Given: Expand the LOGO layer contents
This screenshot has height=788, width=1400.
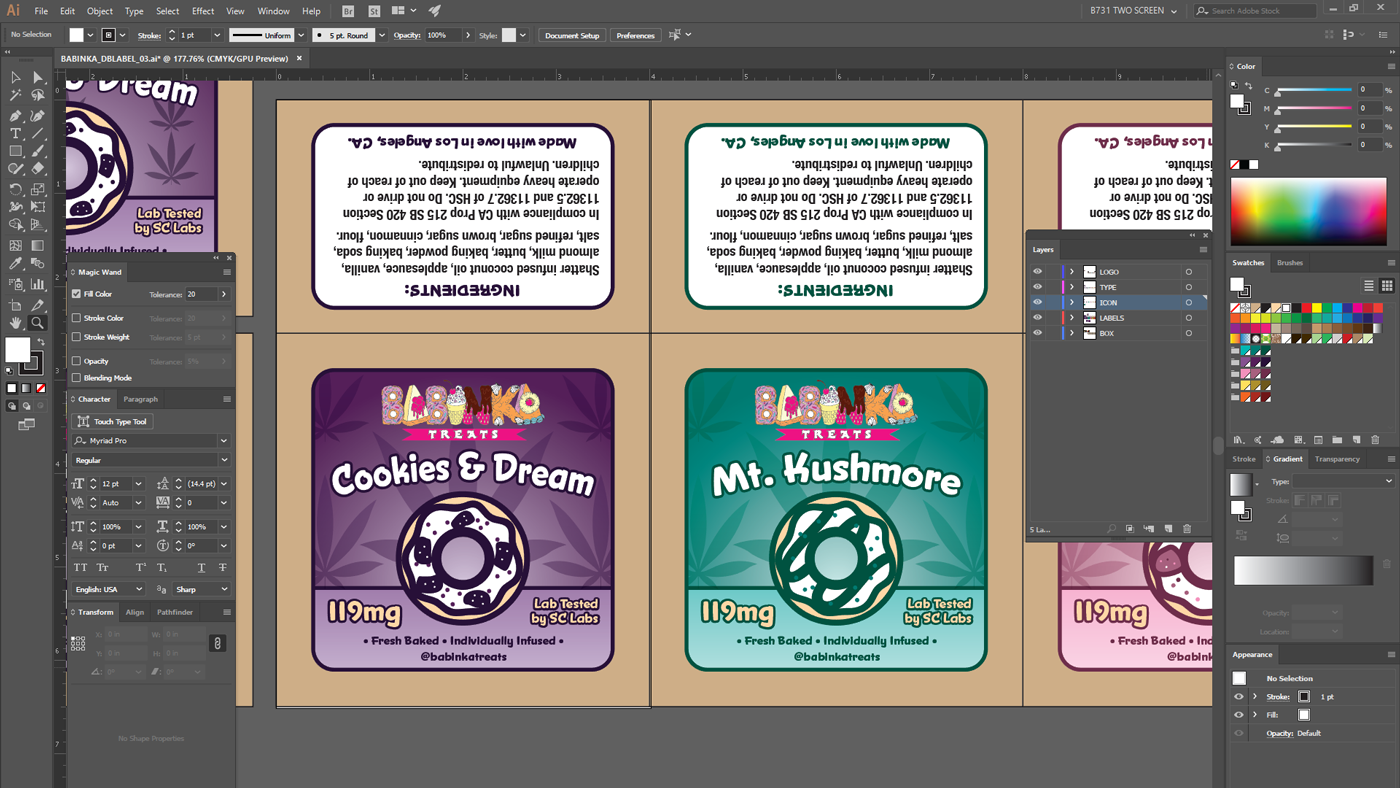Looking at the screenshot, I should click(x=1072, y=272).
